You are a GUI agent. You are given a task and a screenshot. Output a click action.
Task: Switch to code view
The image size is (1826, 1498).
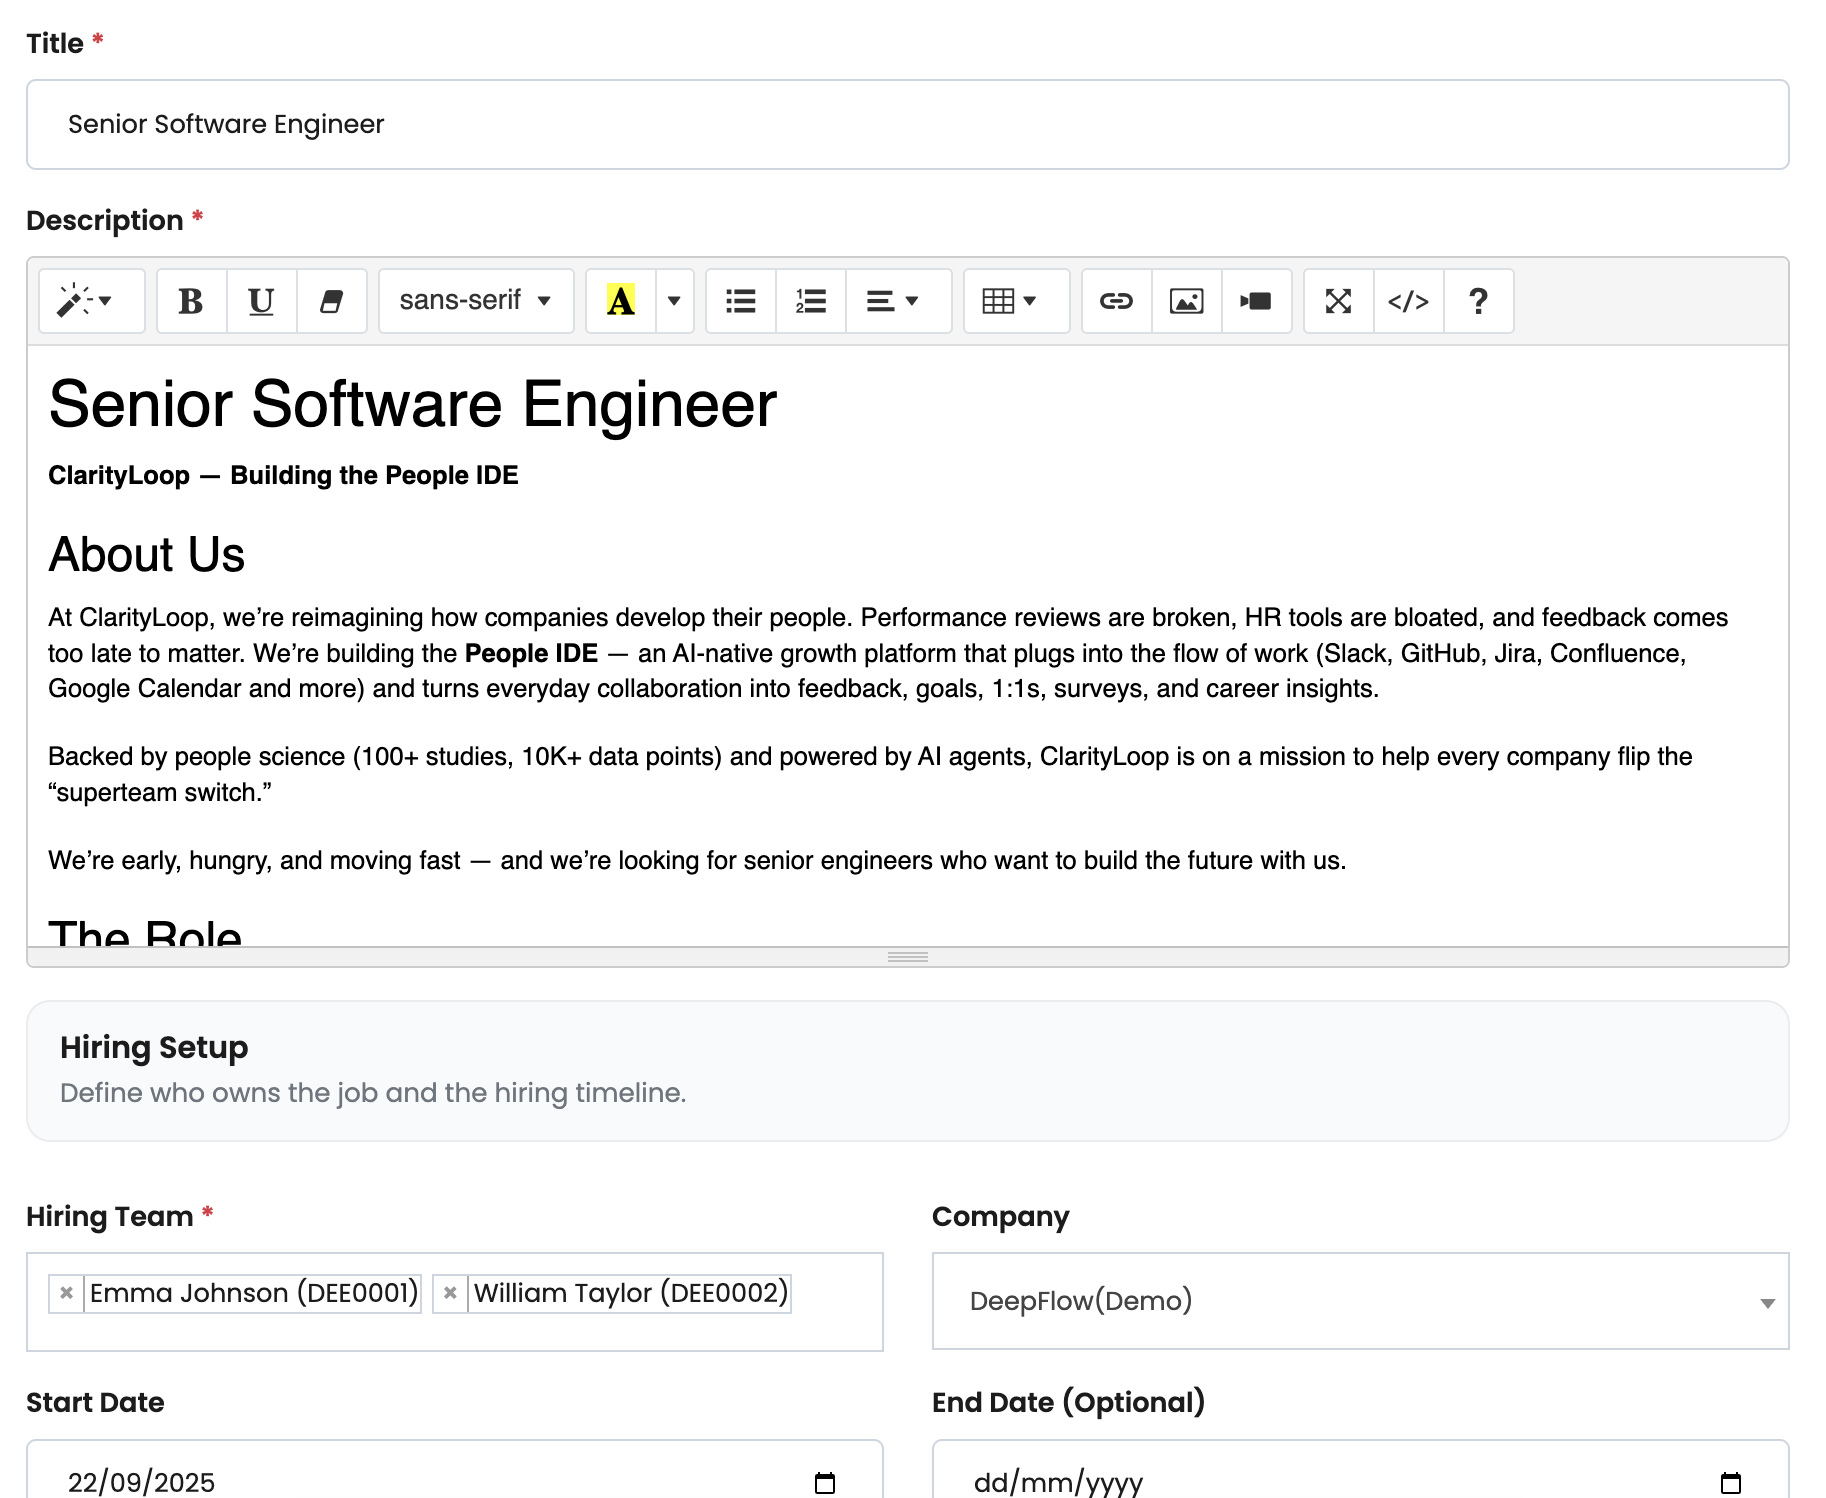tap(1409, 301)
